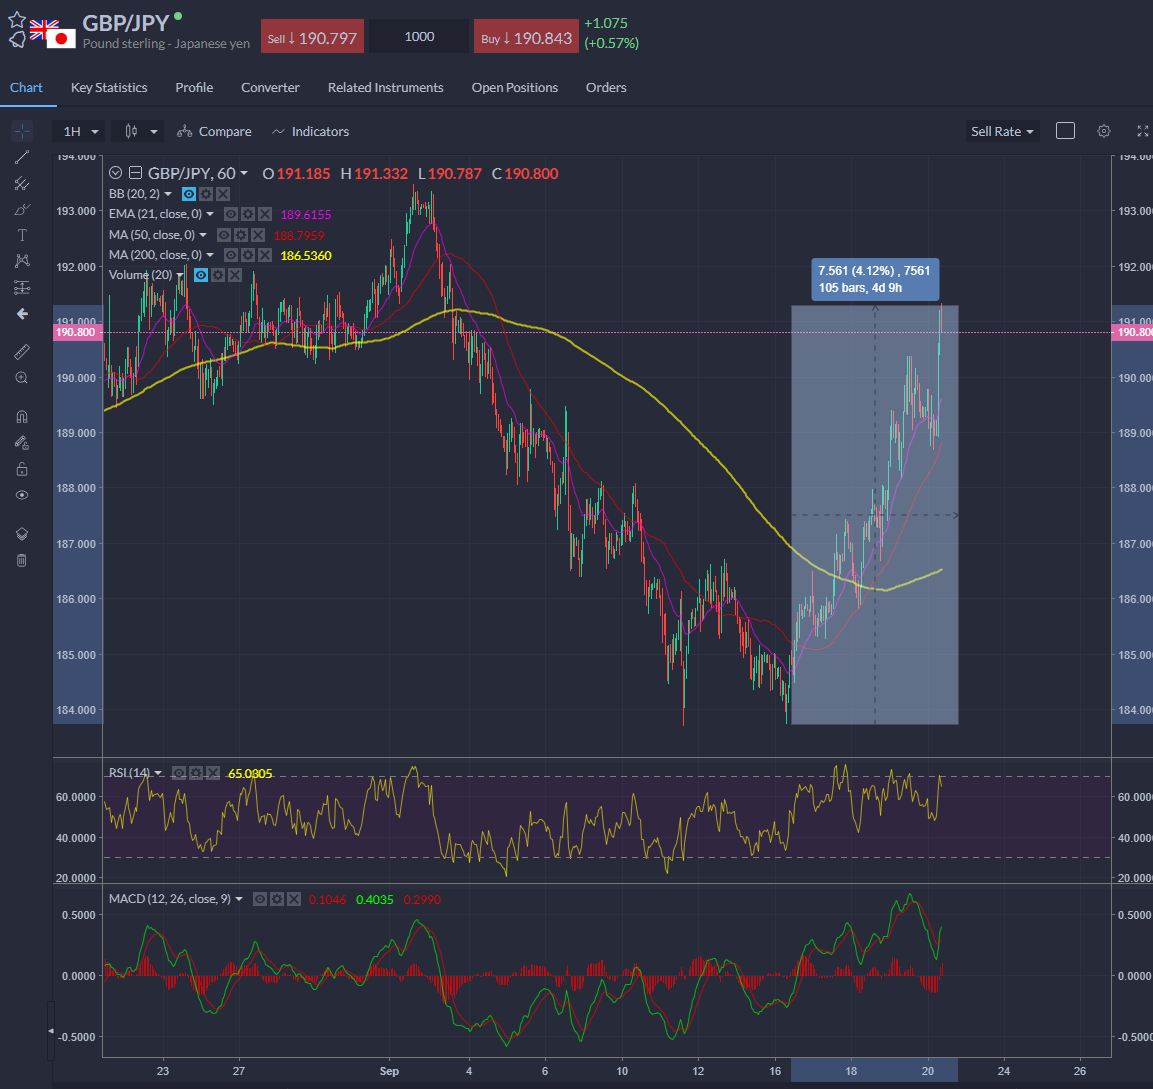Activate the ruler measure tool
The width and height of the screenshot is (1153, 1089).
point(22,351)
